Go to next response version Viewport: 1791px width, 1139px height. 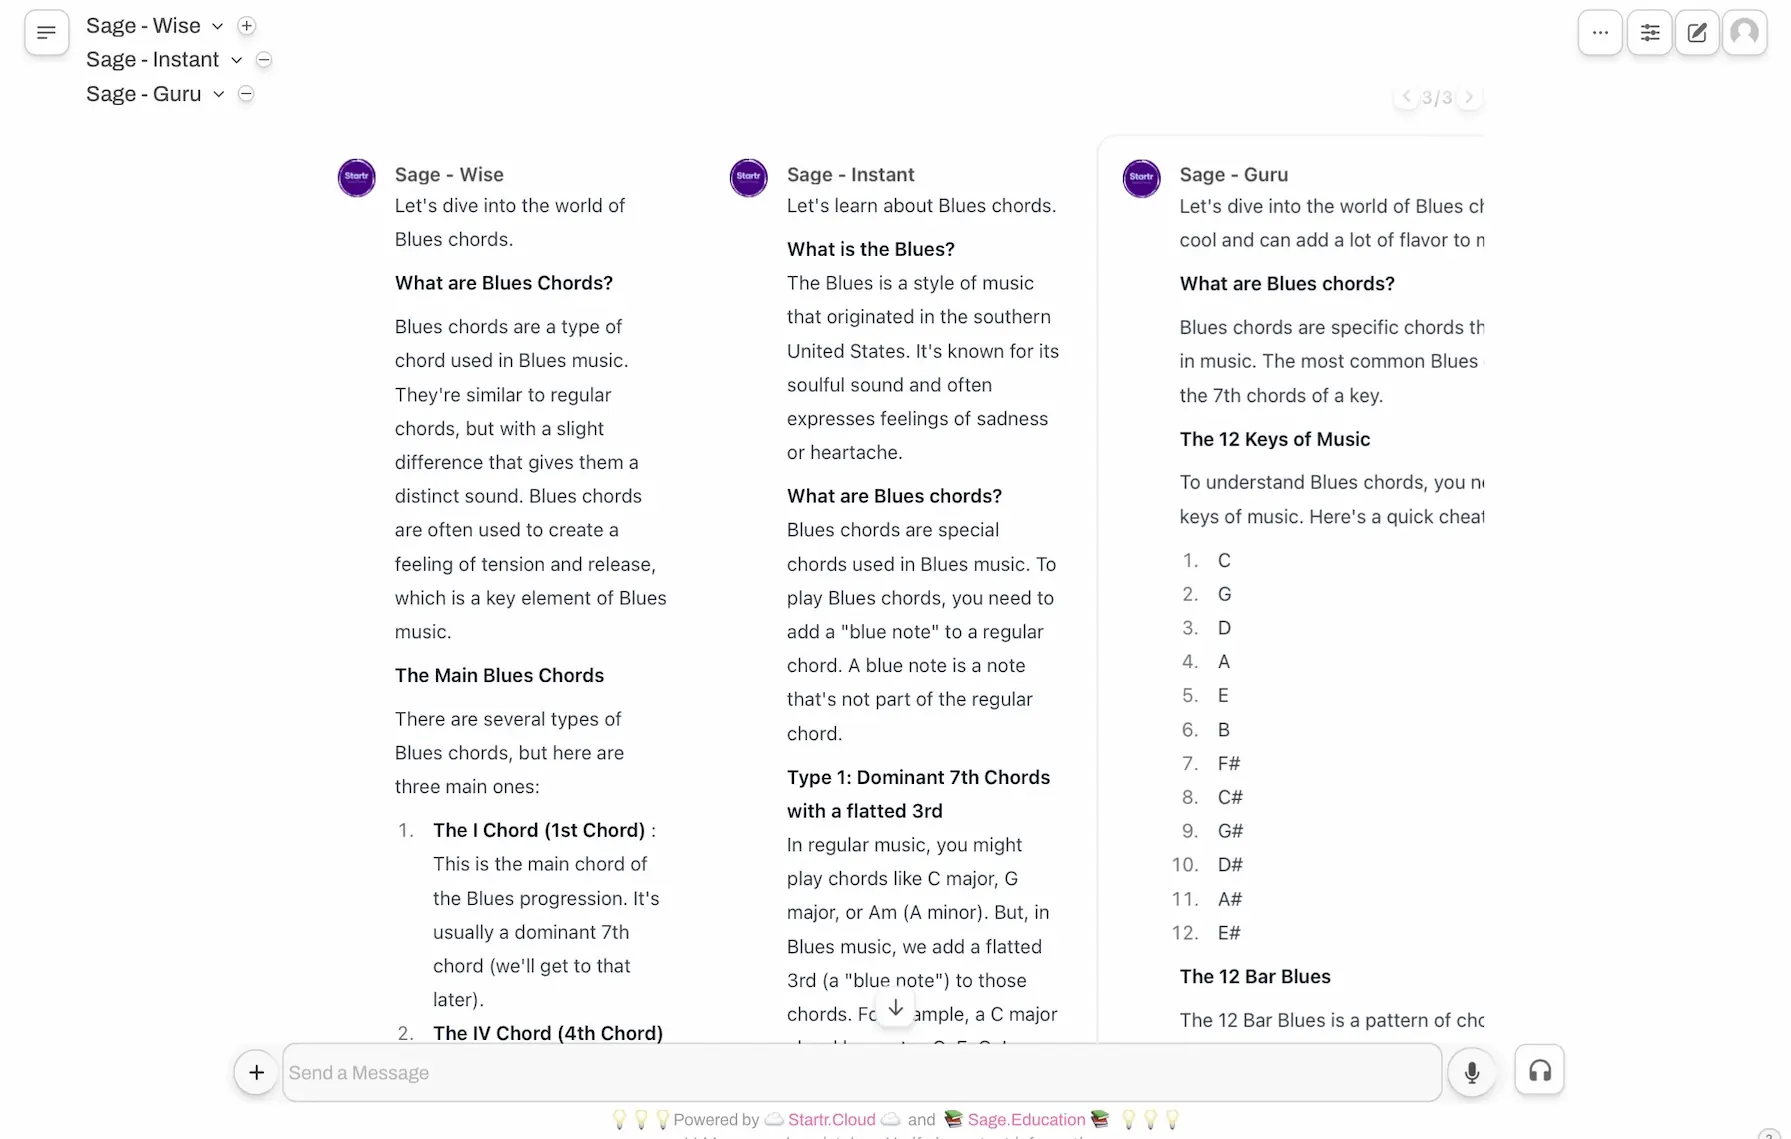point(1469,97)
